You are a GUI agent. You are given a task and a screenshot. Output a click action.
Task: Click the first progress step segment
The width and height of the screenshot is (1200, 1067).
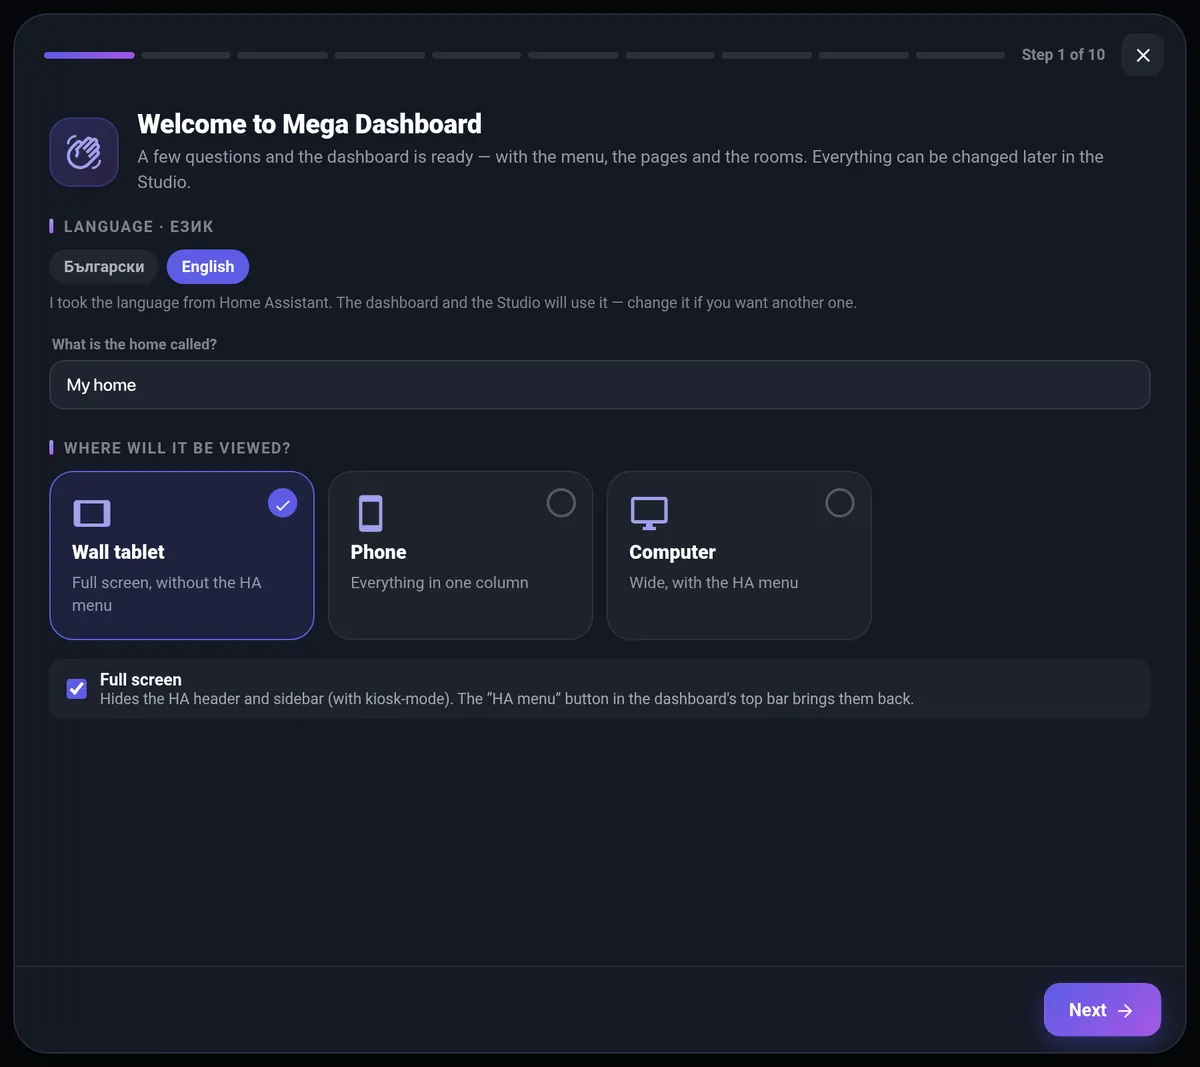pos(89,55)
